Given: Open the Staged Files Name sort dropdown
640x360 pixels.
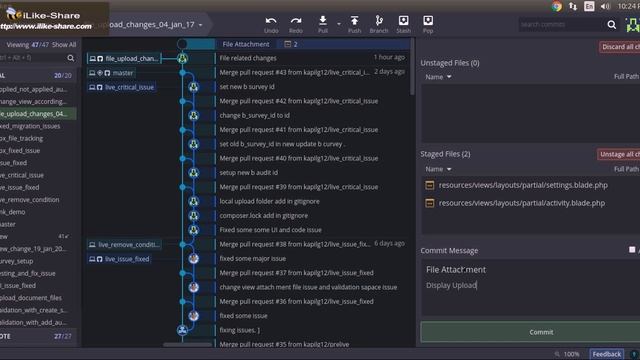Looking at the screenshot, I should [x=438, y=169].
